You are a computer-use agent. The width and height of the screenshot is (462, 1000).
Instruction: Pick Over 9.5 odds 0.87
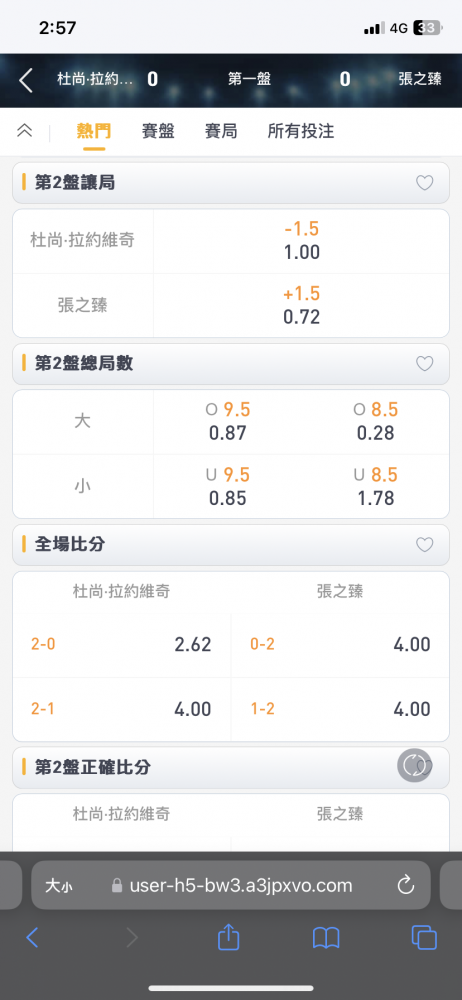point(228,422)
